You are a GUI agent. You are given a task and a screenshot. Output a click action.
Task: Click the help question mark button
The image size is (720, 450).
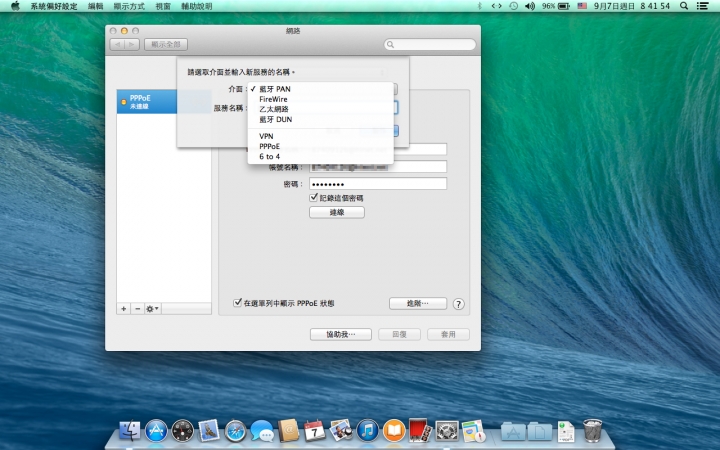tap(458, 304)
